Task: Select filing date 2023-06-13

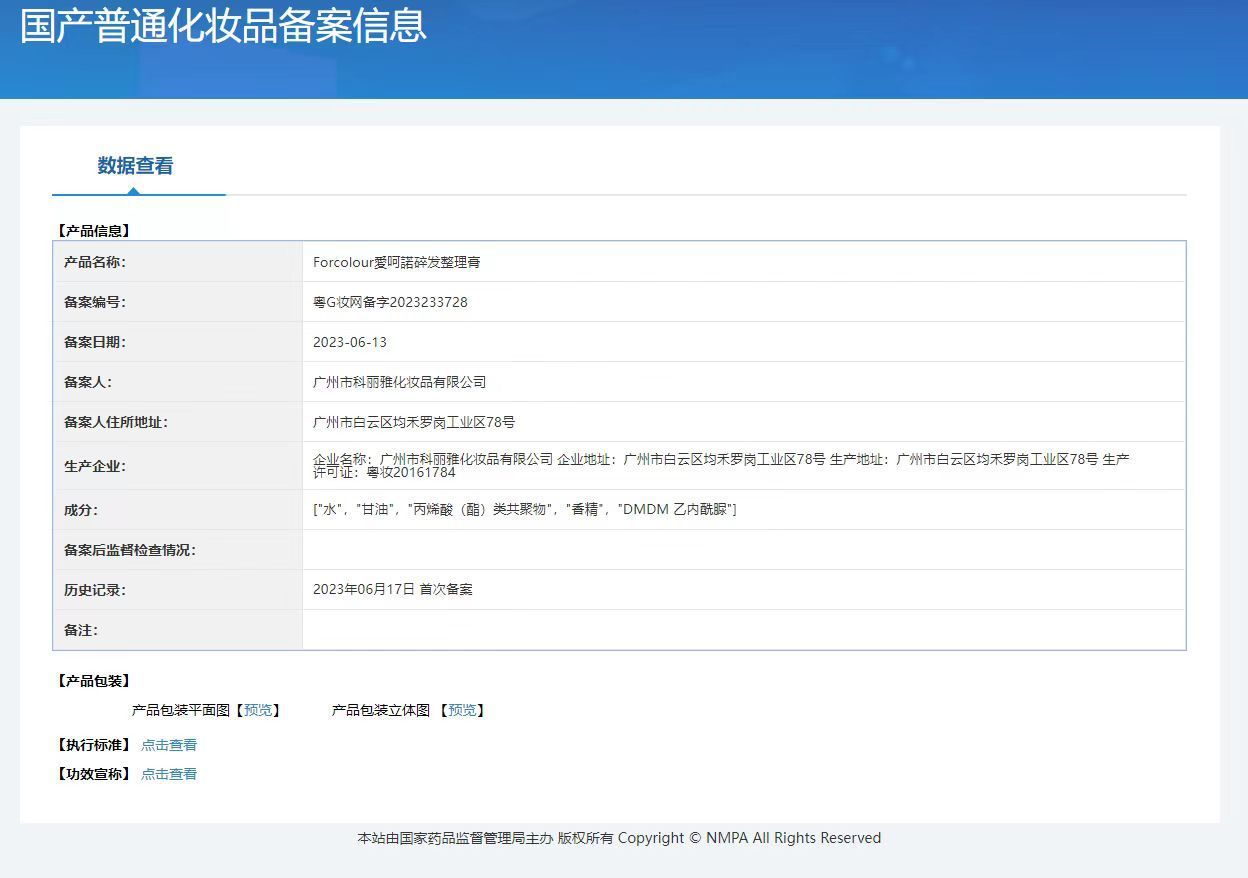Action: coord(350,342)
